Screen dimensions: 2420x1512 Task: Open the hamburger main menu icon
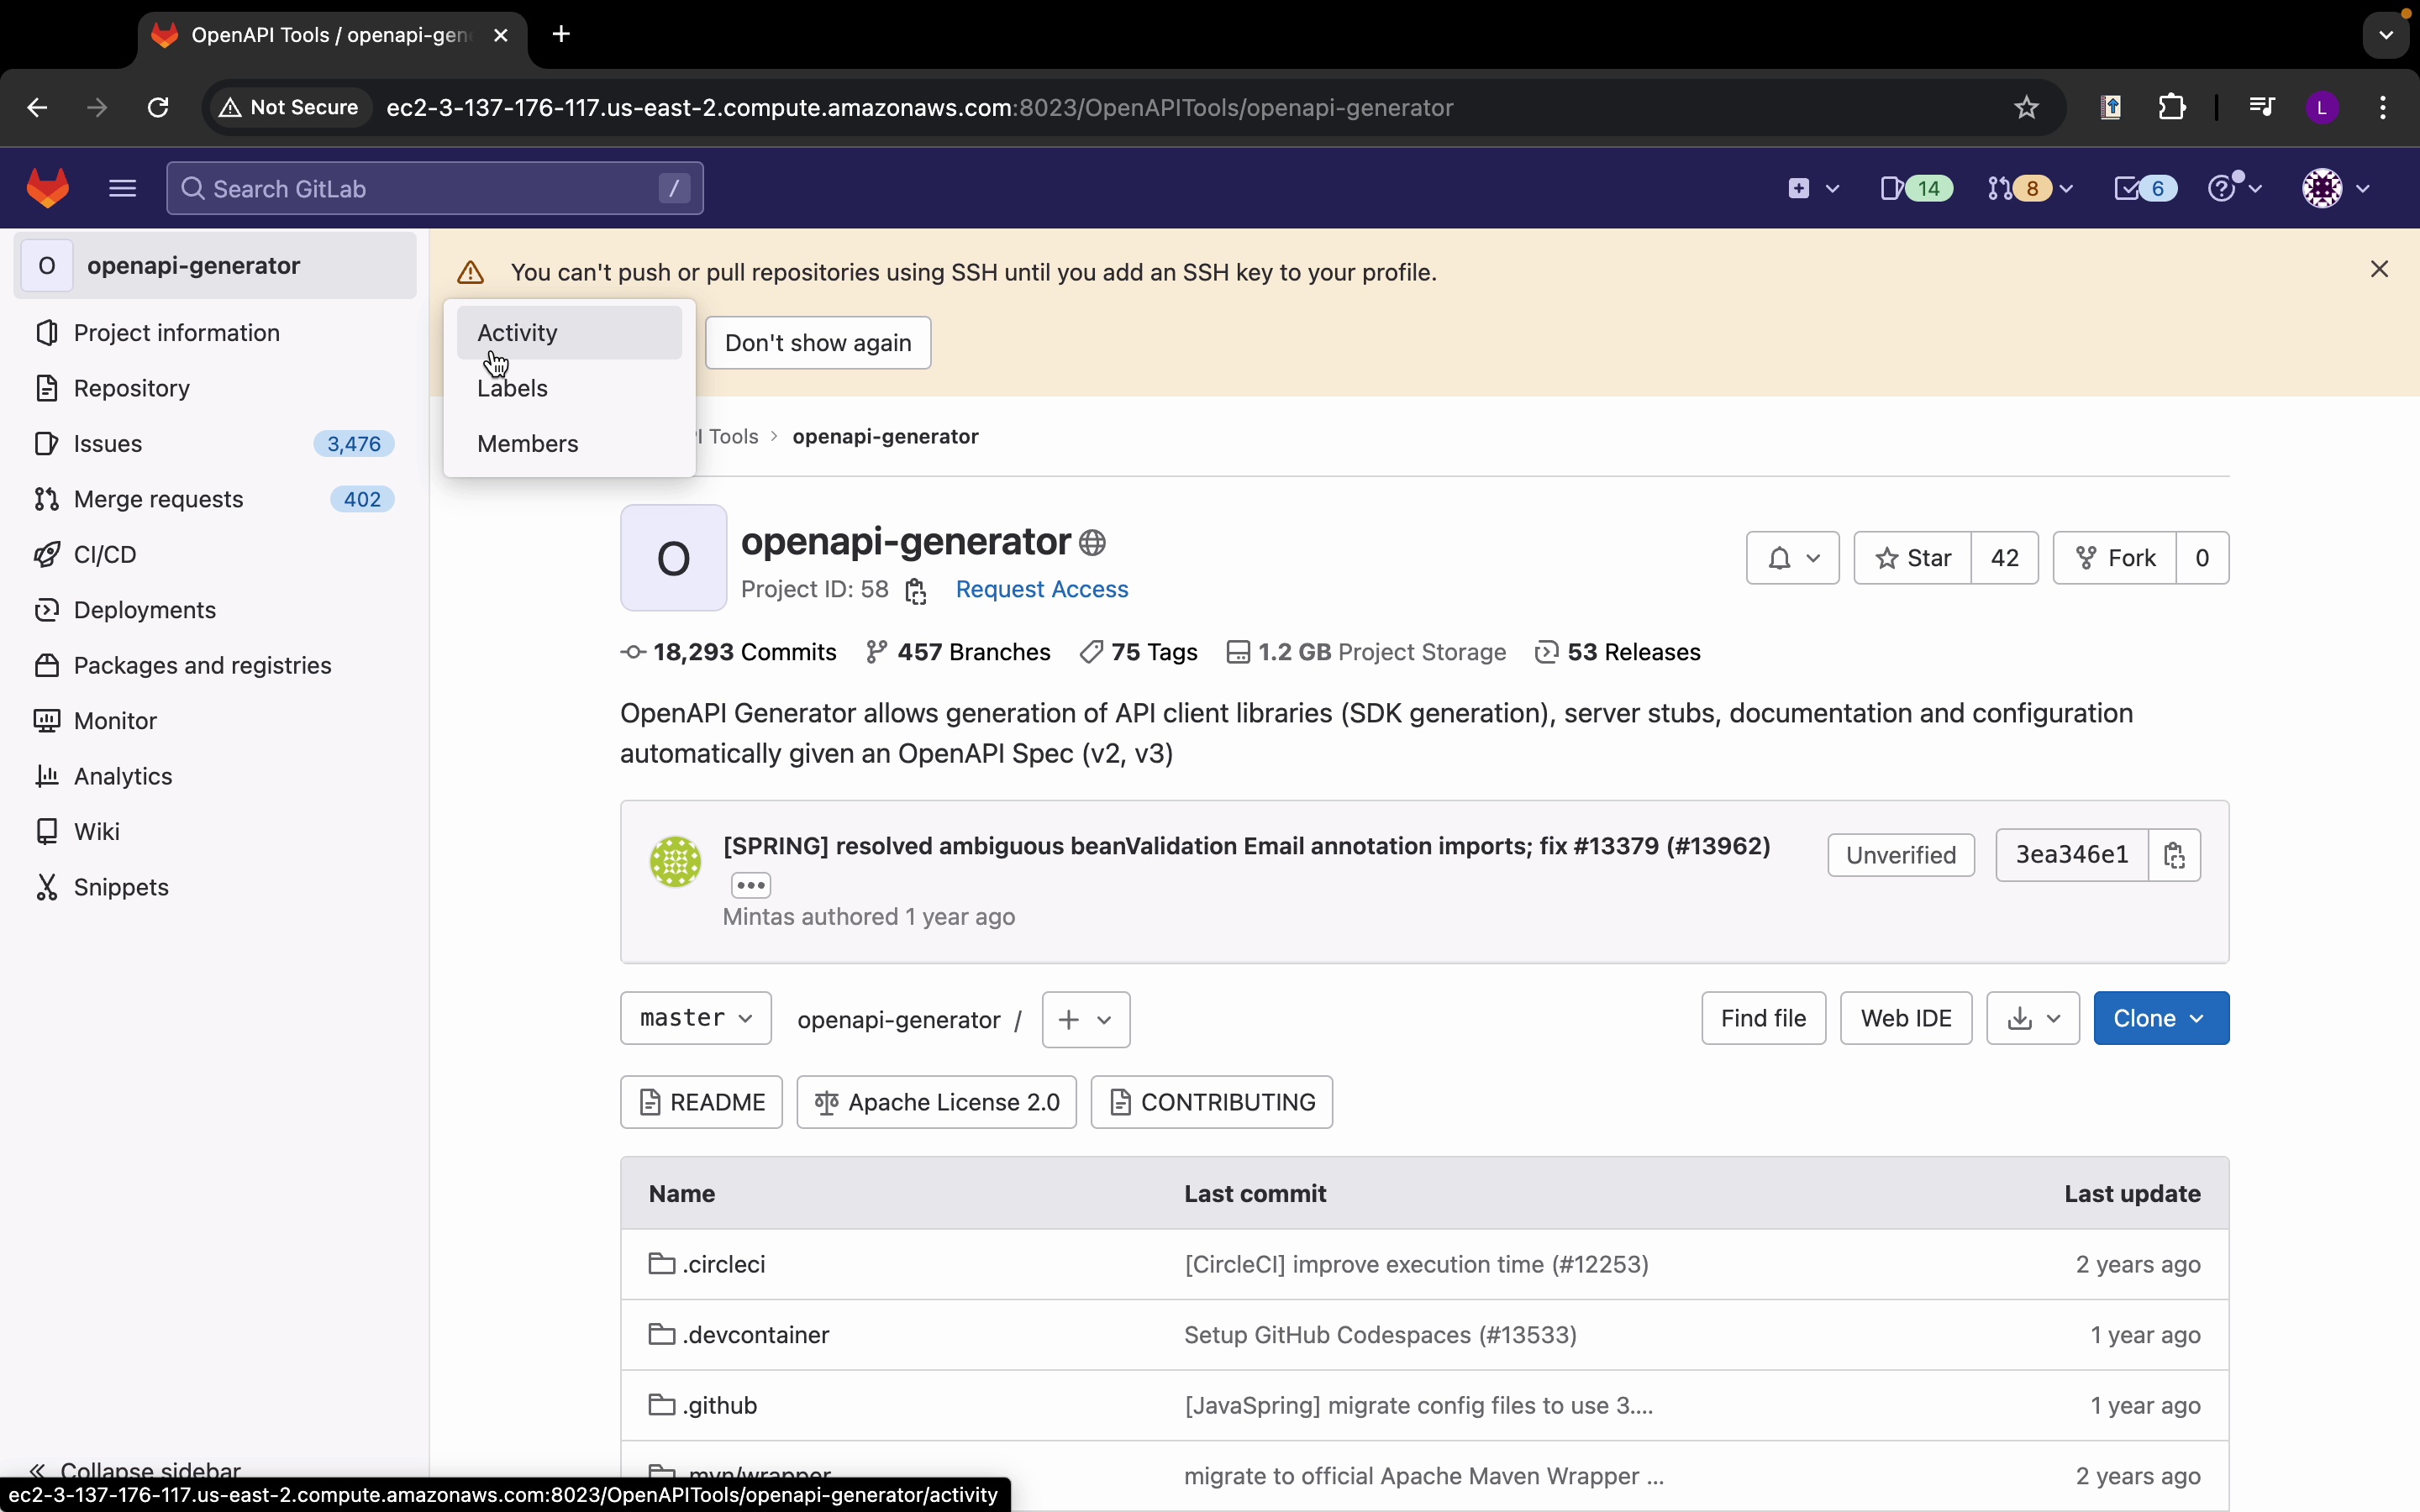(x=122, y=188)
